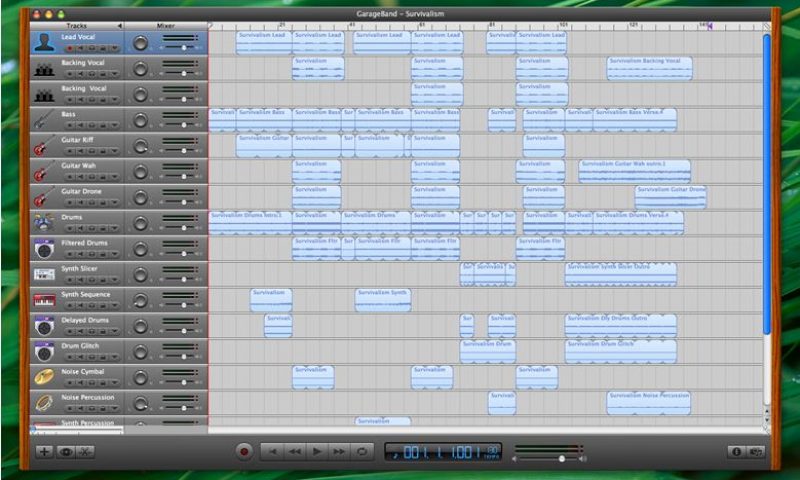Solo the Guitar Wah track

(91, 177)
